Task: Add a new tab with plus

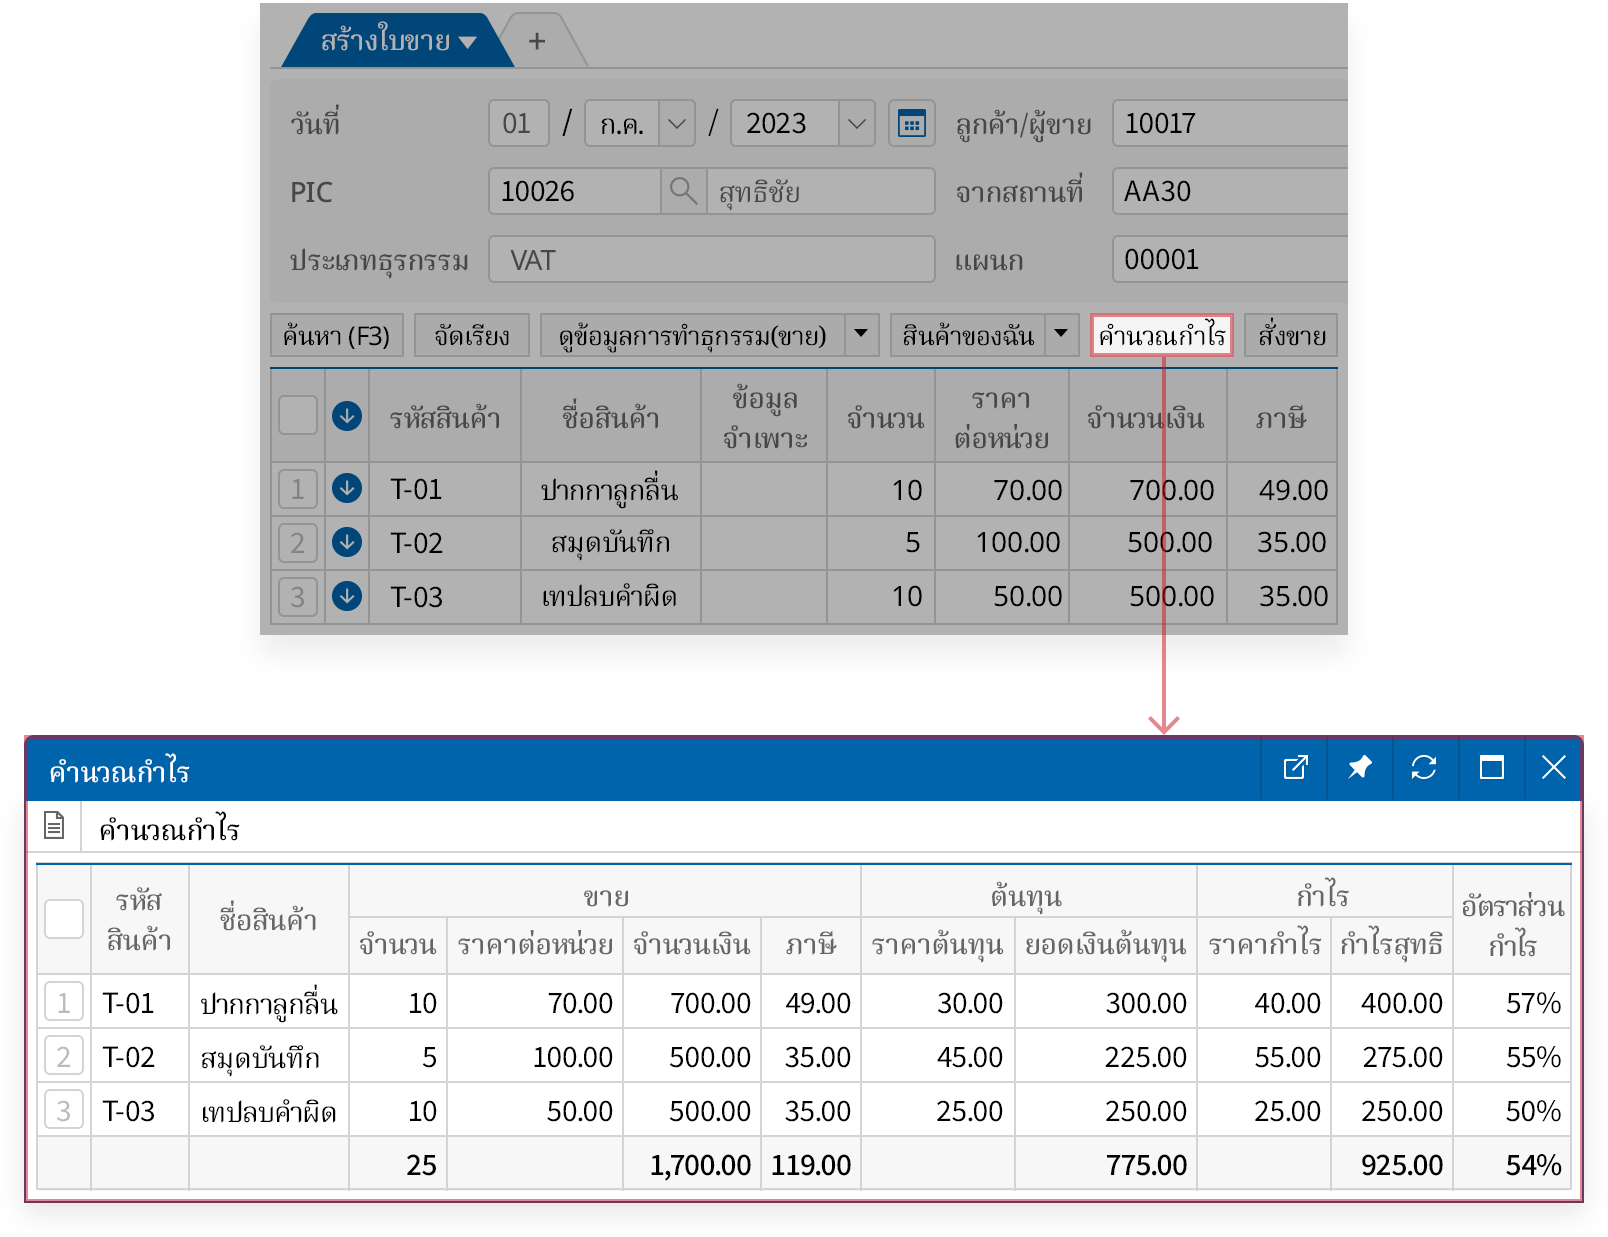Action: [x=537, y=41]
